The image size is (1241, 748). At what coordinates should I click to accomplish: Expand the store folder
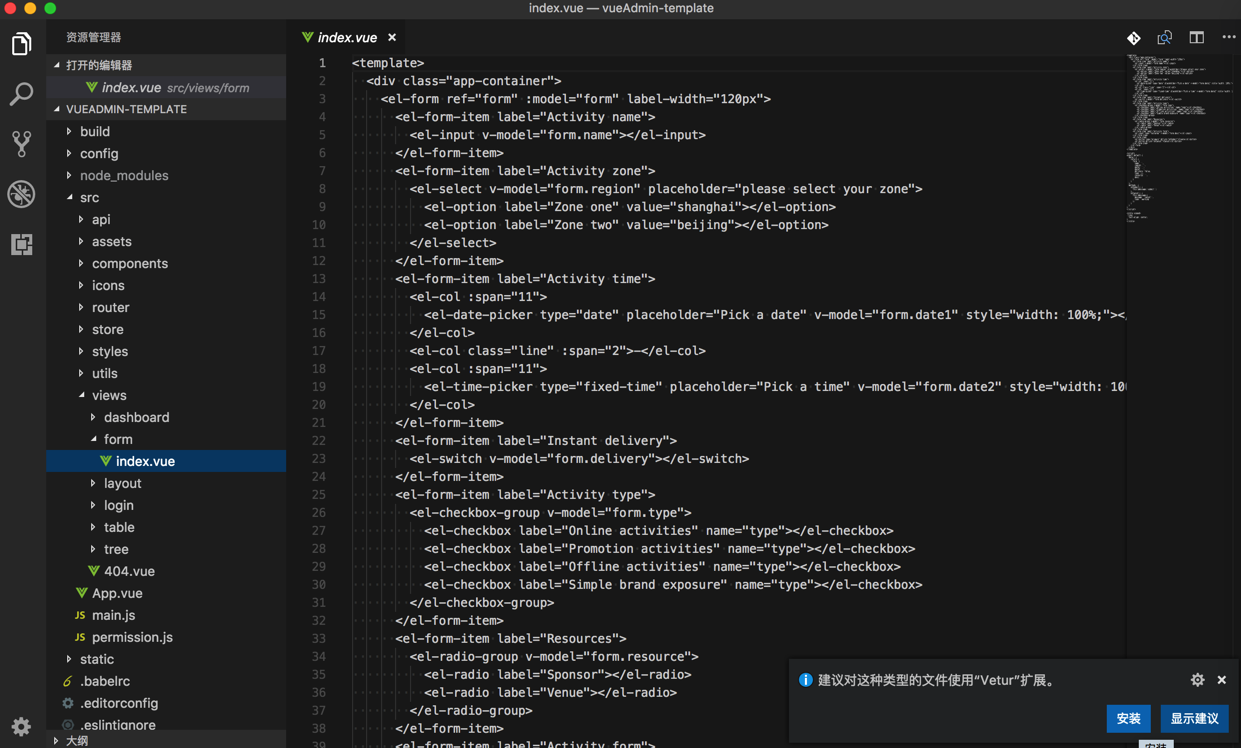point(81,329)
